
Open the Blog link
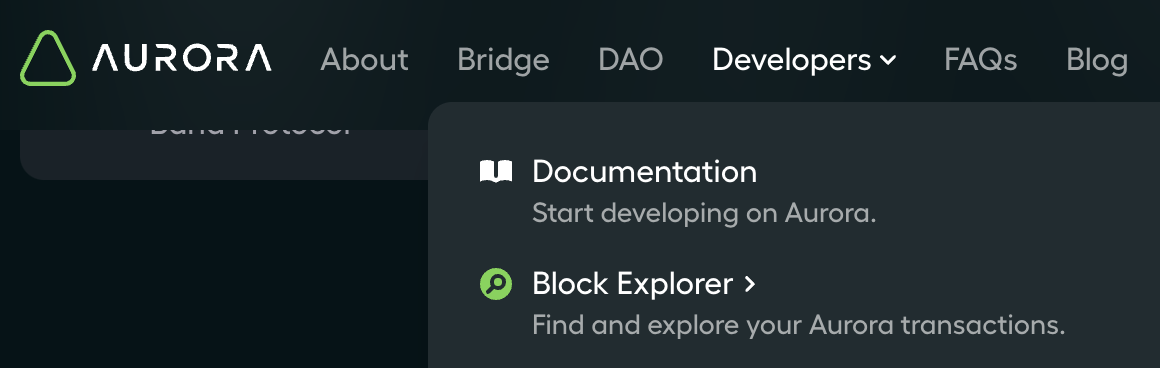1097,60
